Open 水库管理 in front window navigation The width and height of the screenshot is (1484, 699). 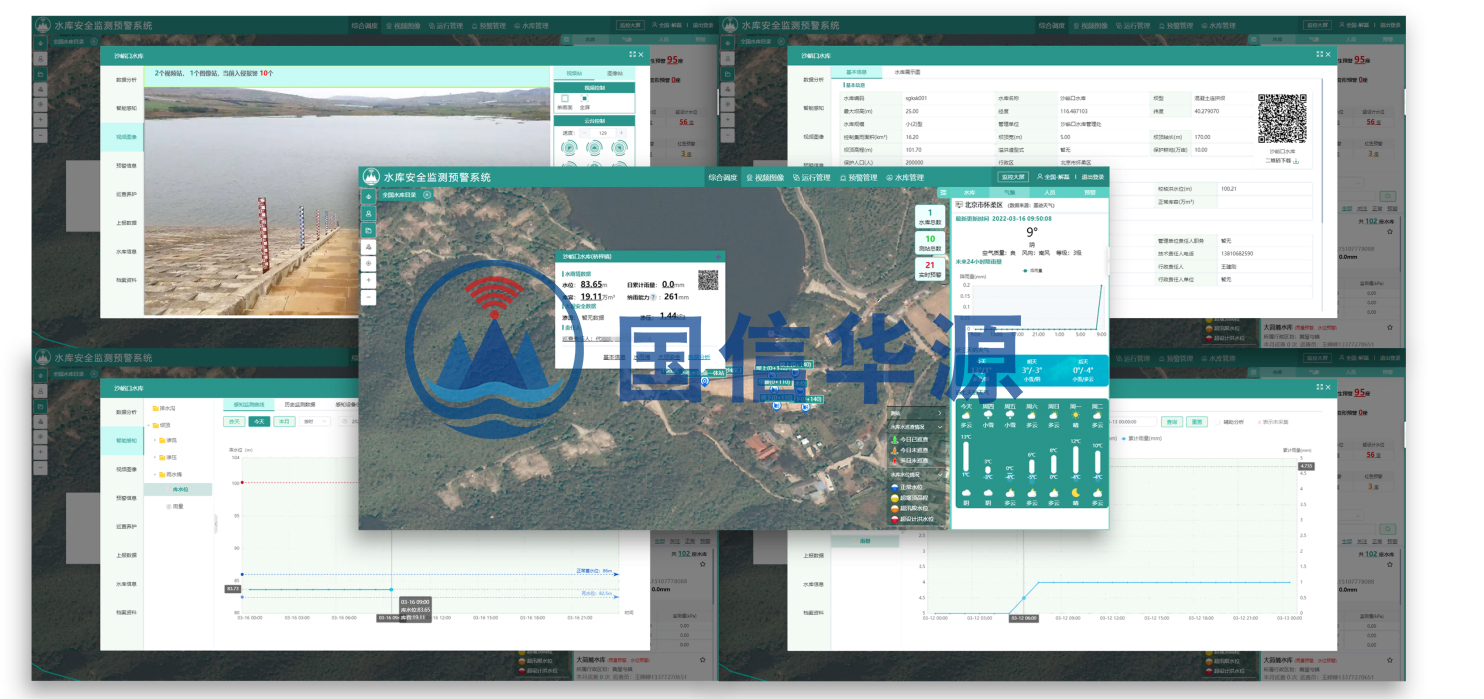pyautogui.click(x=904, y=177)
